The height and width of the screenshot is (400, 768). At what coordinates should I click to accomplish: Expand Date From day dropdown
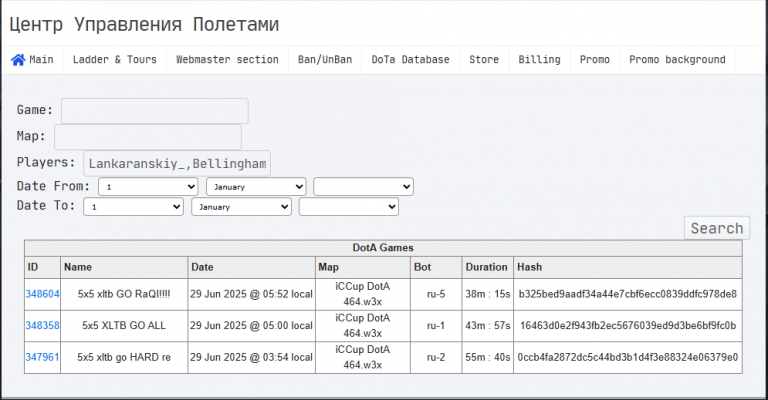coord(148,187)
